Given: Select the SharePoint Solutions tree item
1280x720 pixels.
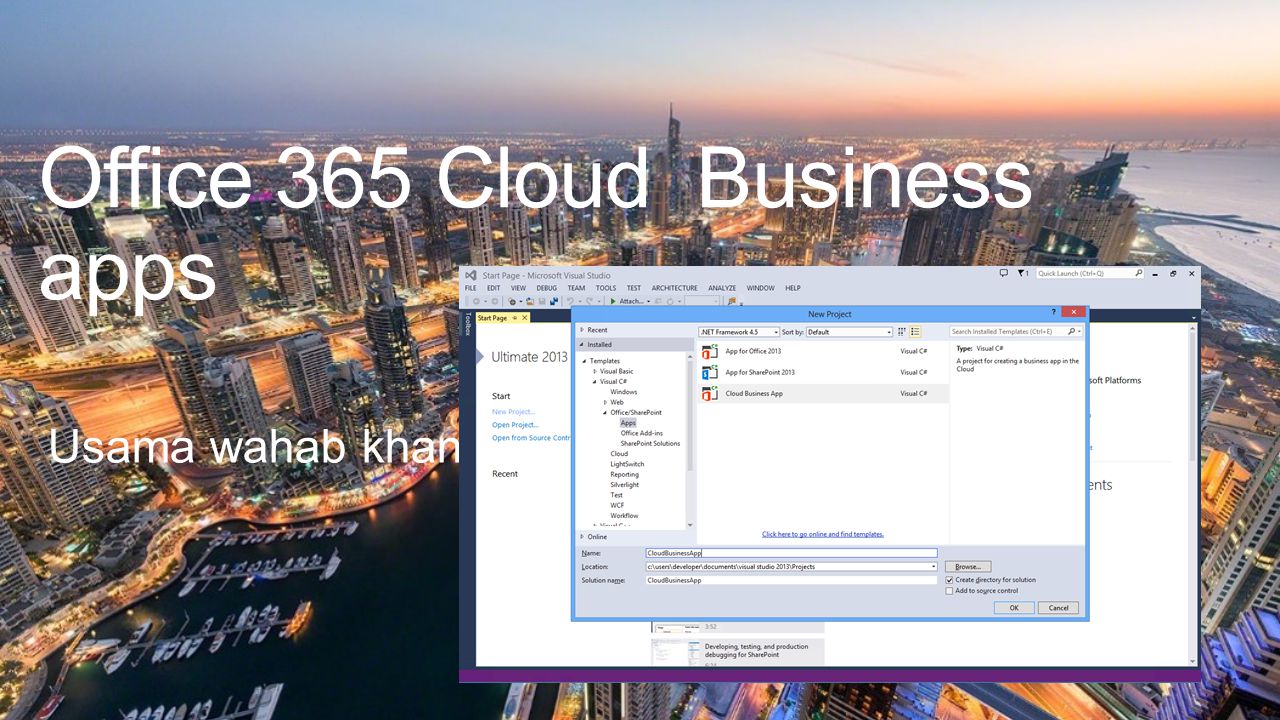Looking at the screenshot, I should [650, 444].
